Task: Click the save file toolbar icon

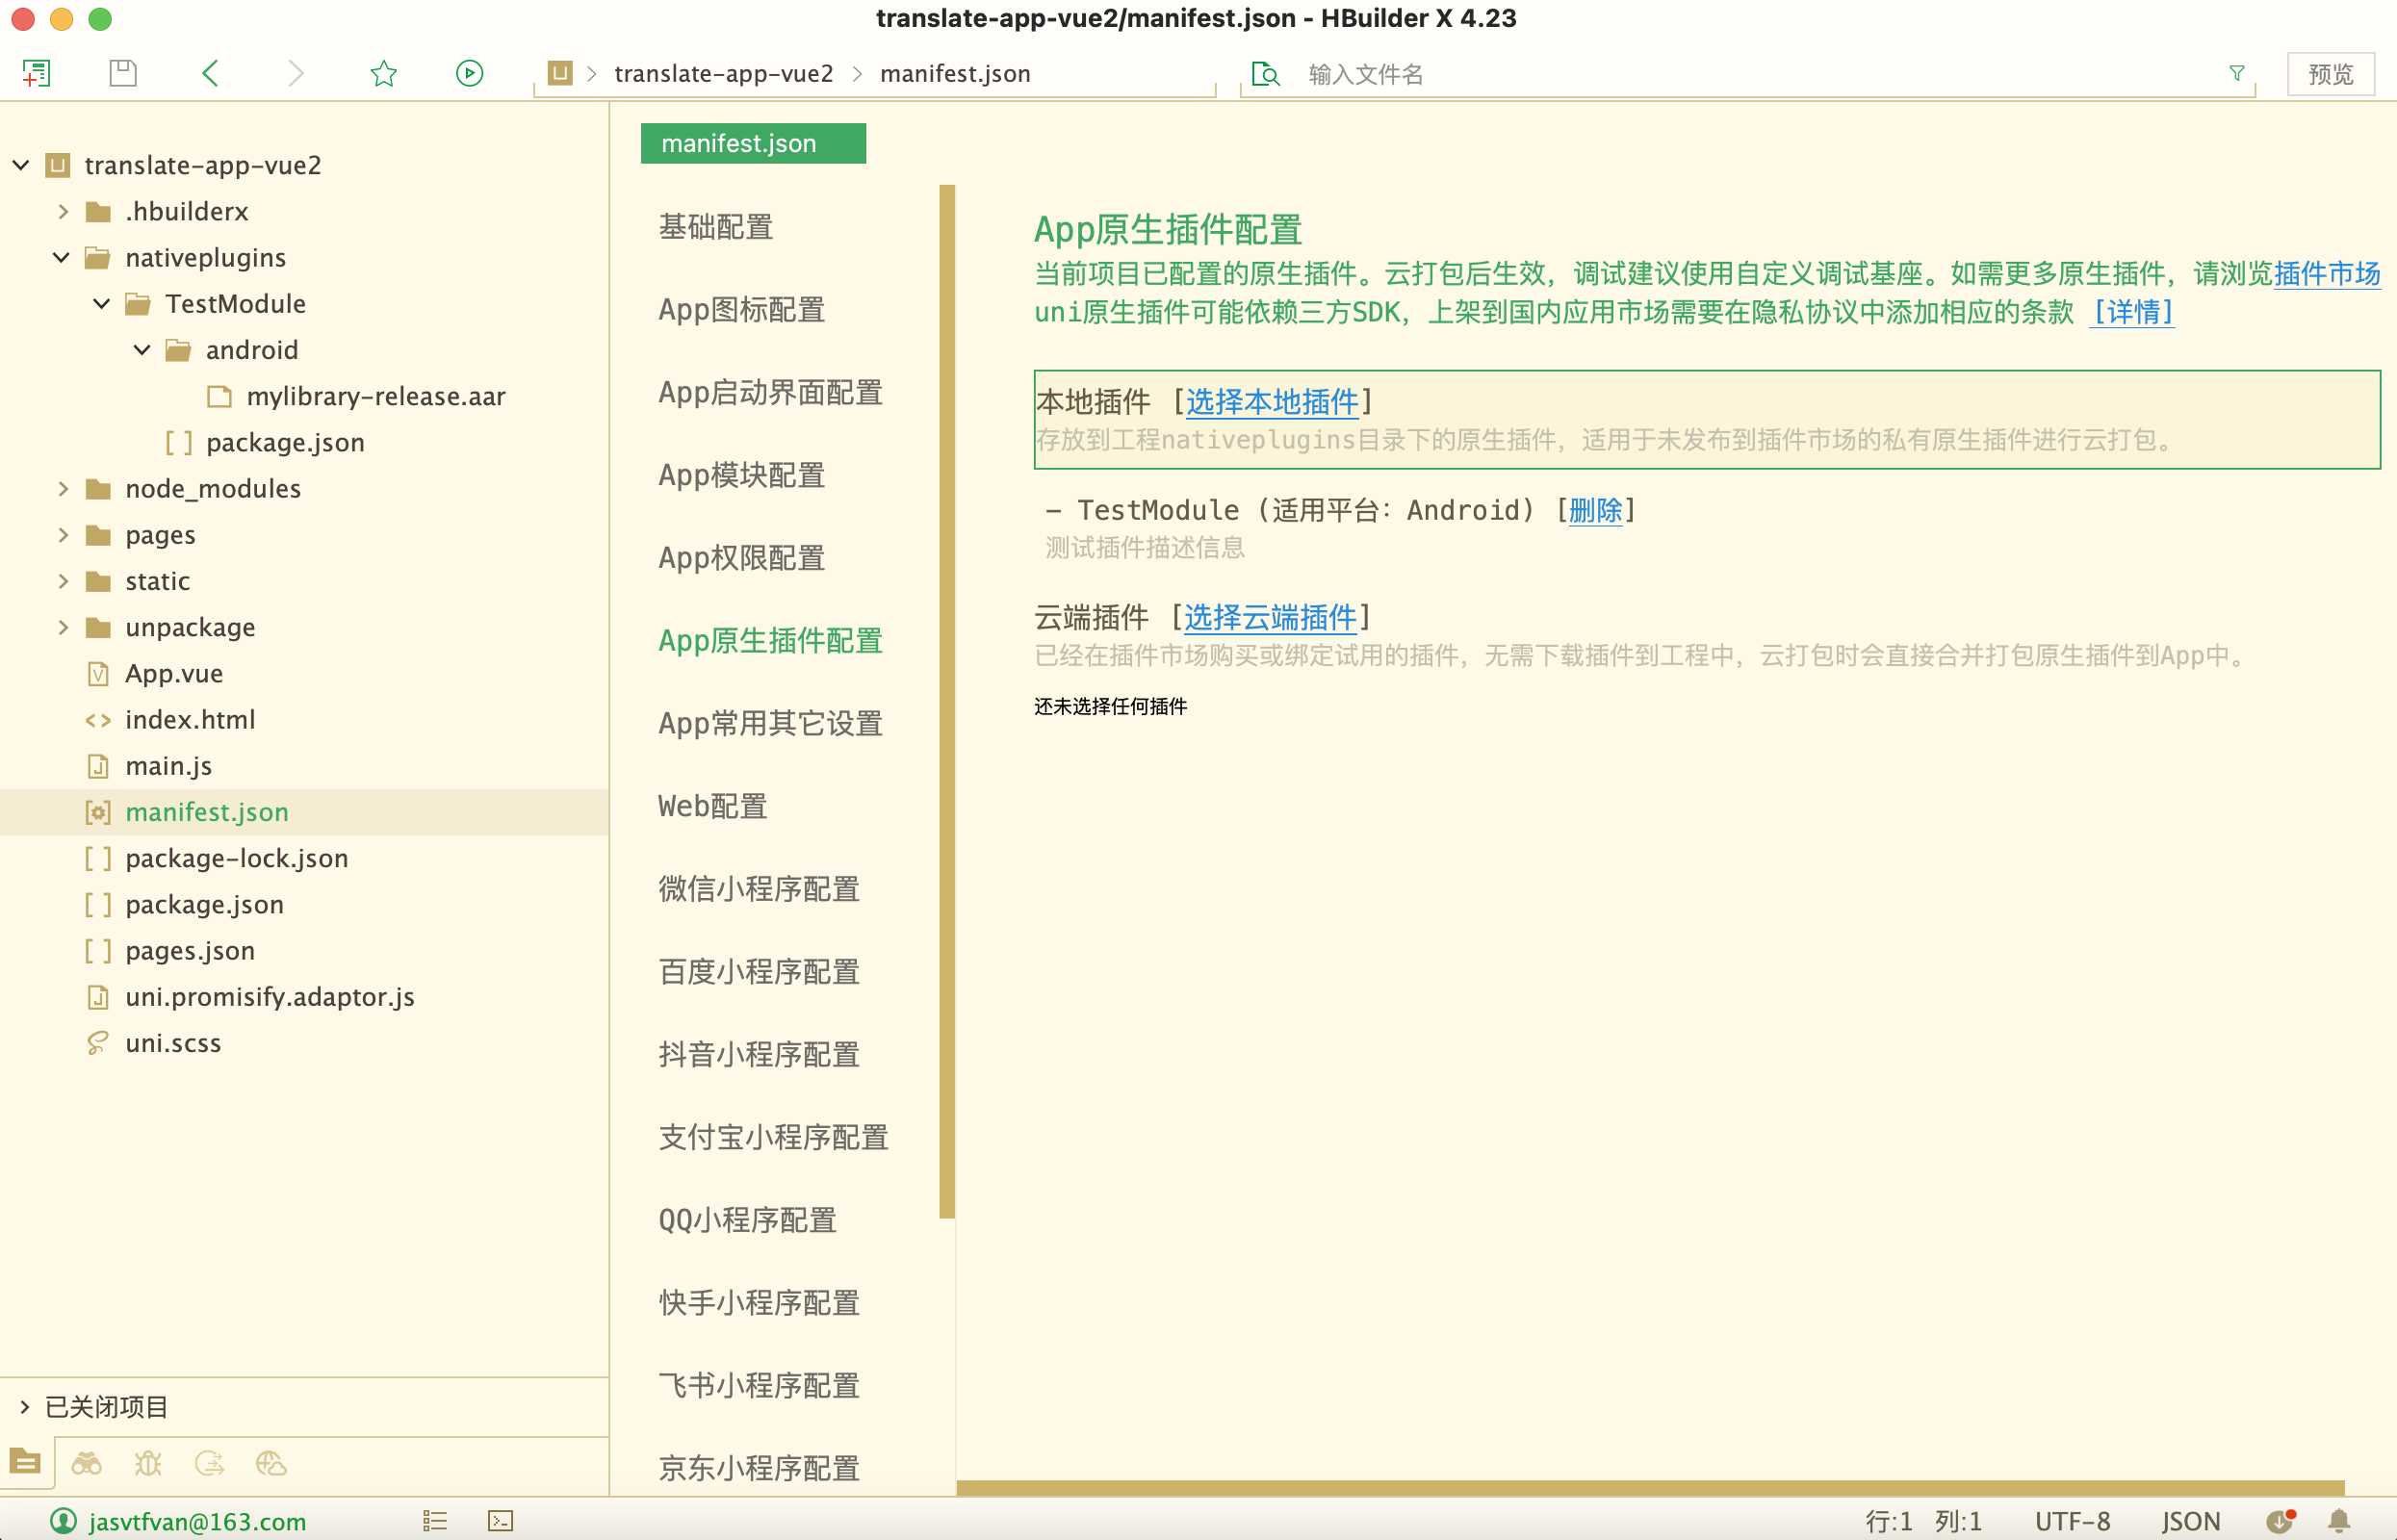Action: pos(123,73)
